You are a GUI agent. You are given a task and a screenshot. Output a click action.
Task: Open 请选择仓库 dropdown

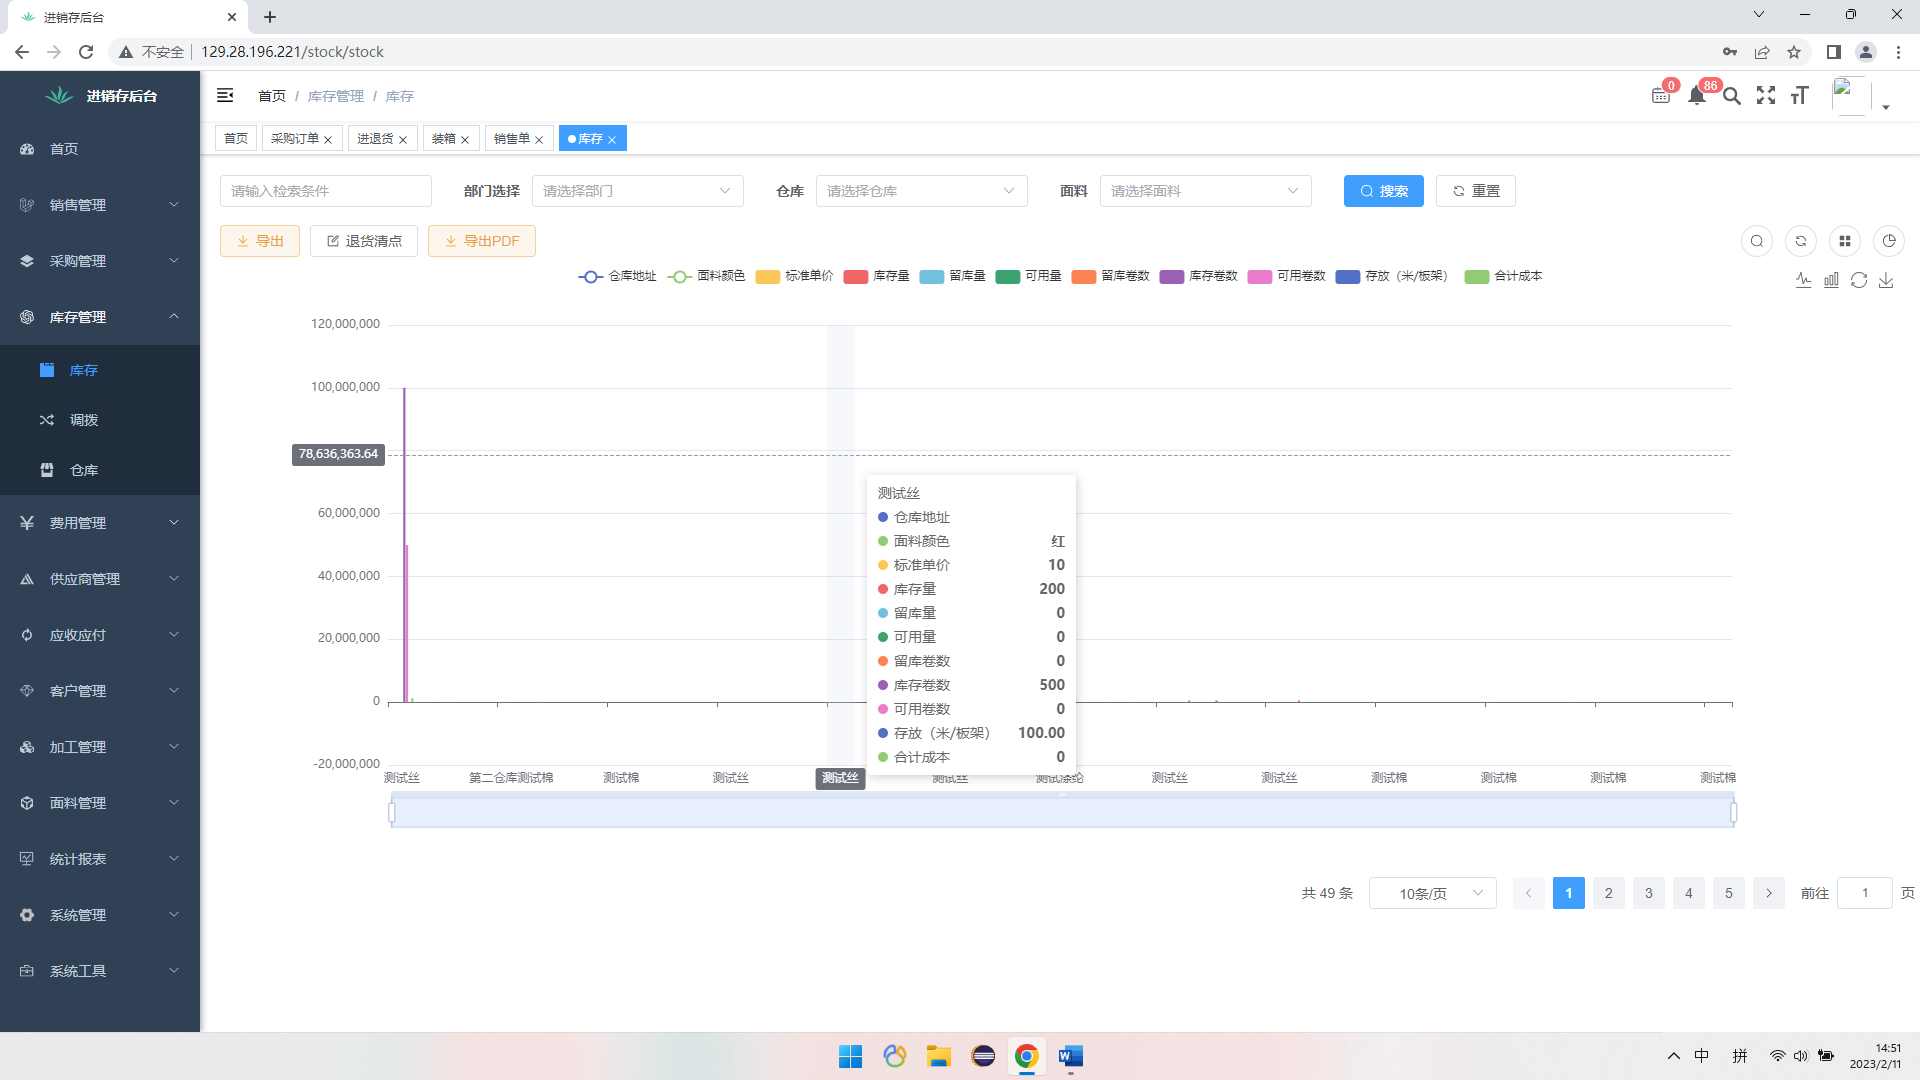921,191
